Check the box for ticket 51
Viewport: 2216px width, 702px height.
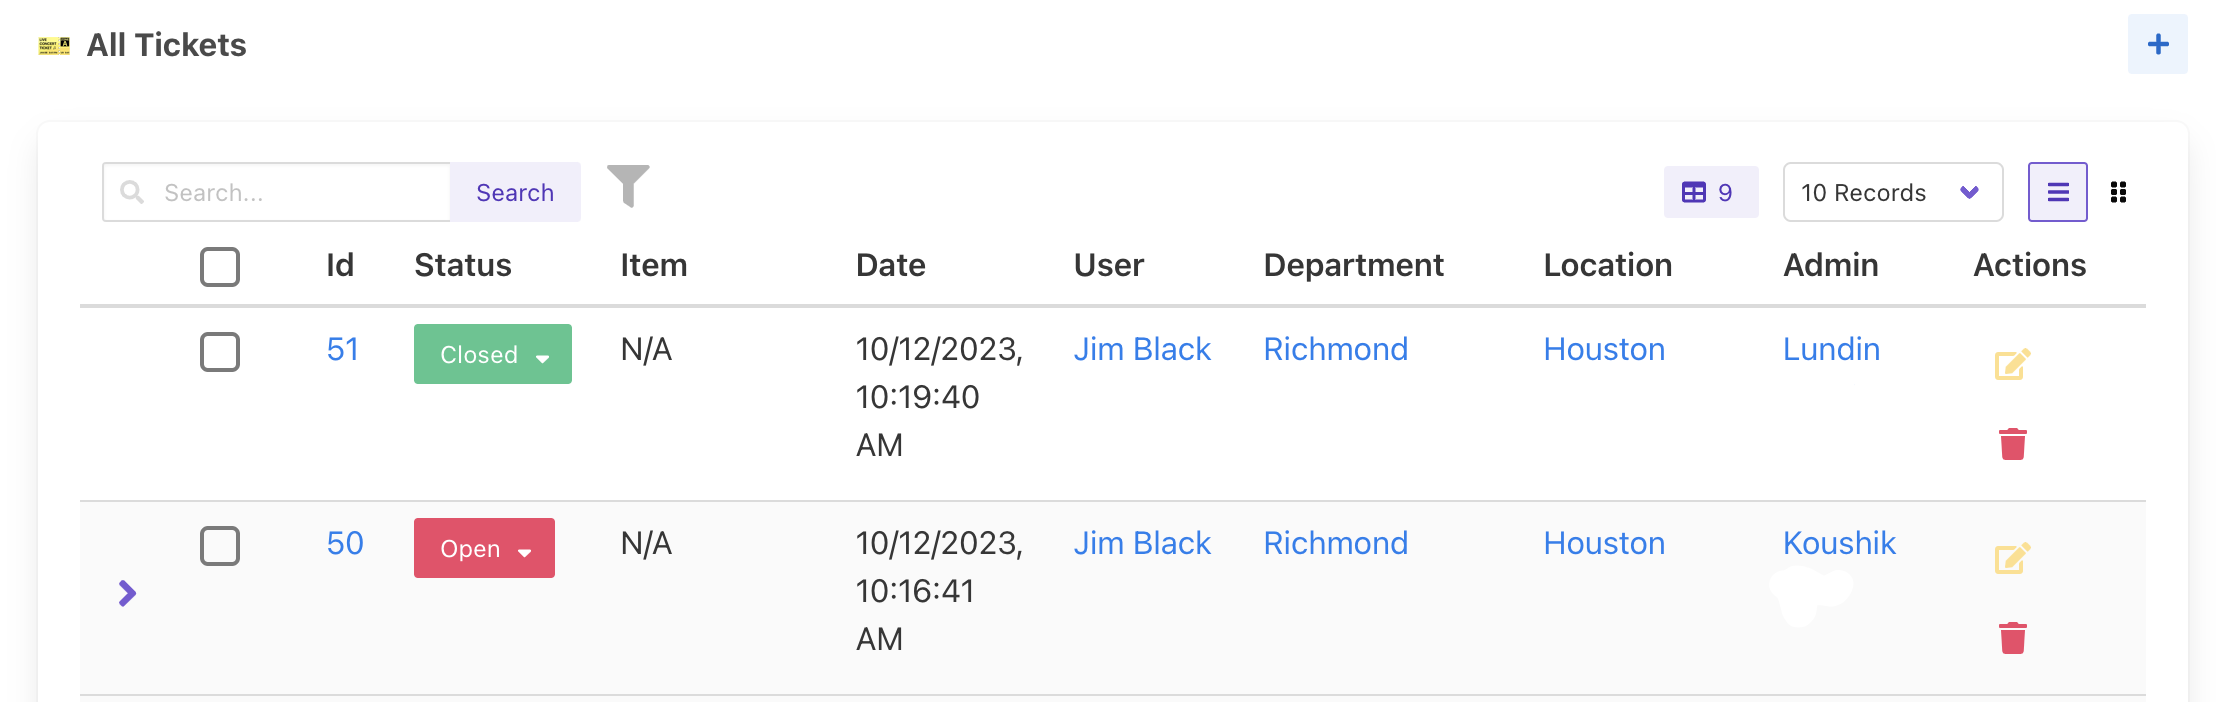(x=220, y=352)
